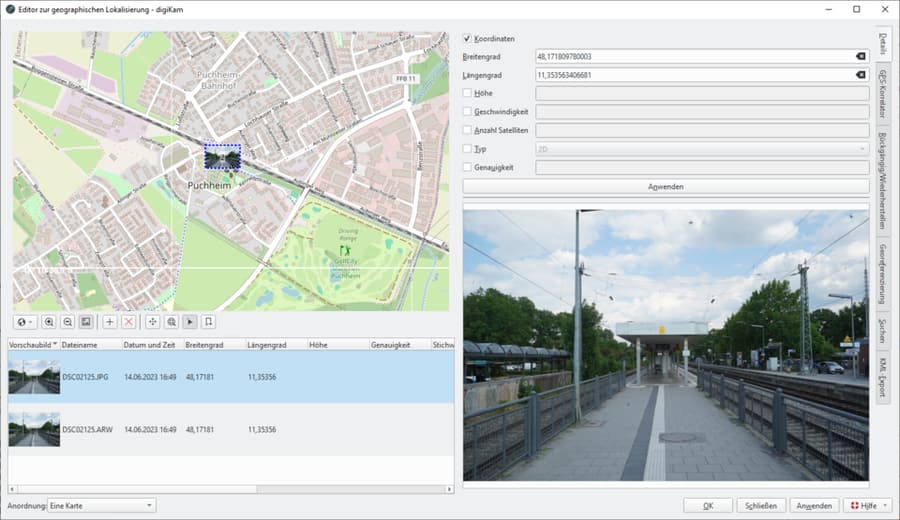The width and height of the screenshot is (900, 520).
Task: Switch to the GPS-Korrelator side tab
Action: coord(883,94)
